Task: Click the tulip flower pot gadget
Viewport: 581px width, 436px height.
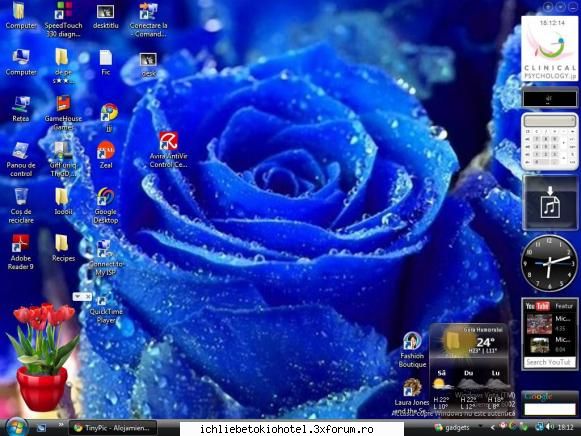Action: tap(42, 357)
